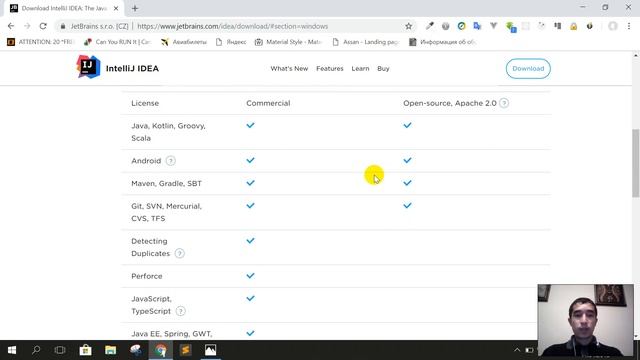Click the License row label
The image size is (640, 360).
[145, 103]
